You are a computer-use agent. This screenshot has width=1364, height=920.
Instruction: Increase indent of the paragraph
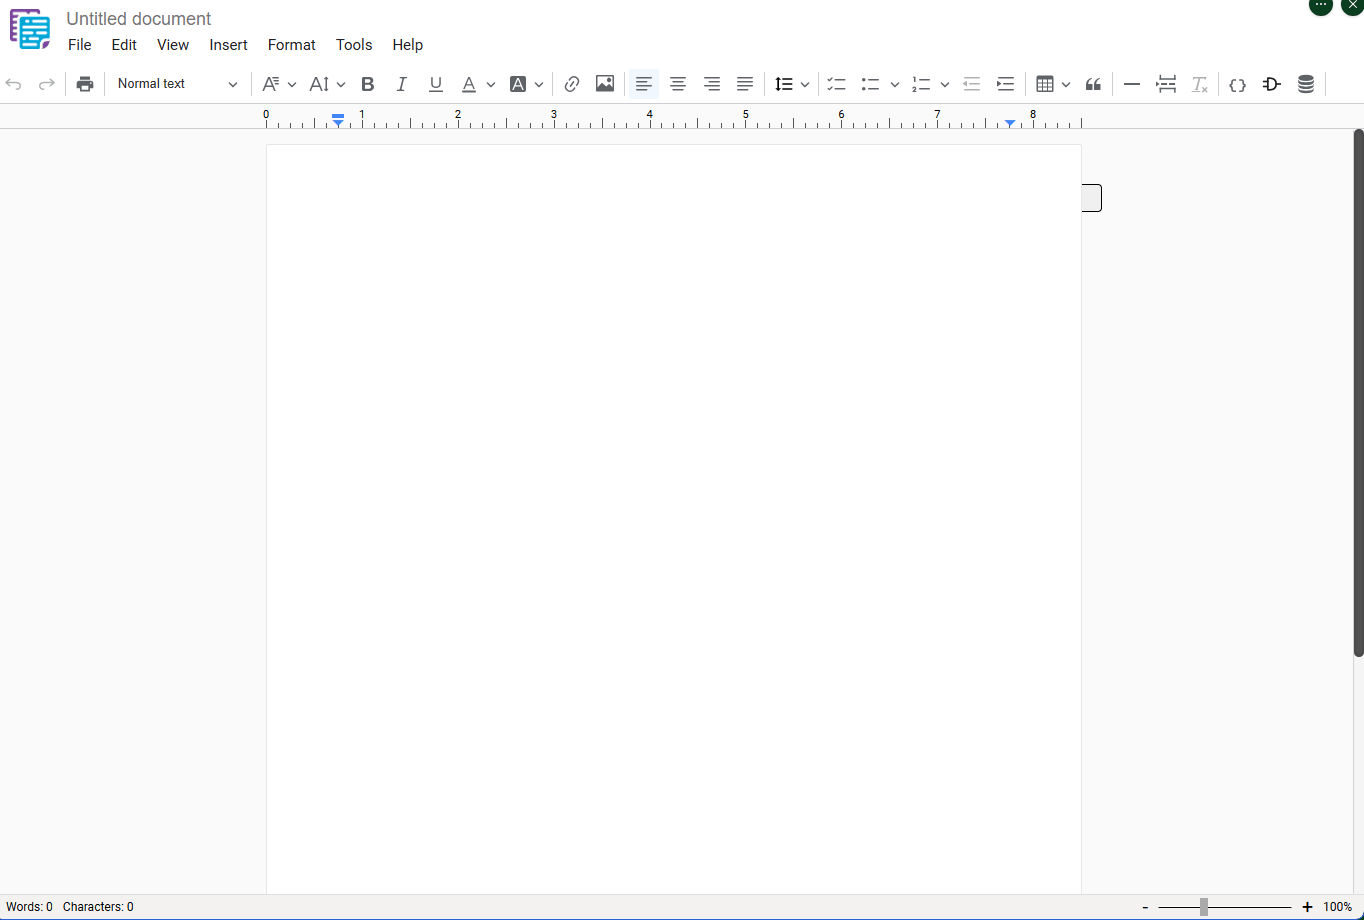pos(1005,84)
